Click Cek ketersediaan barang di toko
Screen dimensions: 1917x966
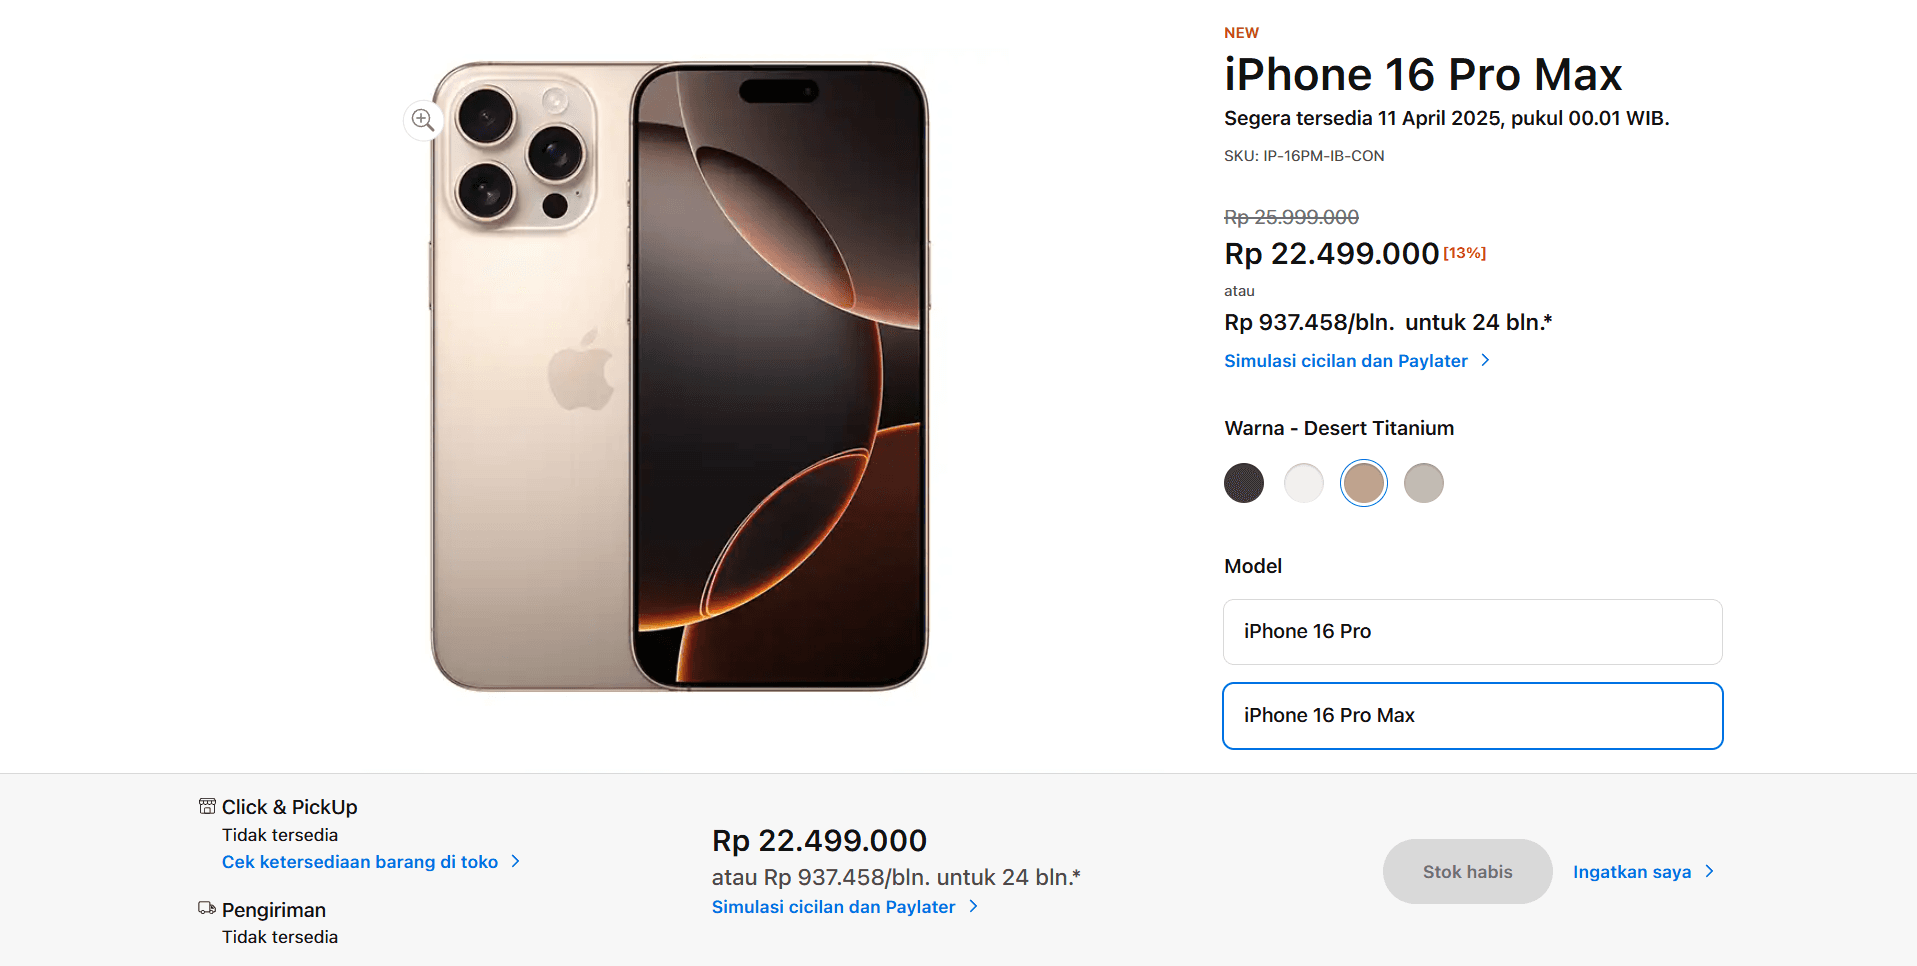point(360,861)
